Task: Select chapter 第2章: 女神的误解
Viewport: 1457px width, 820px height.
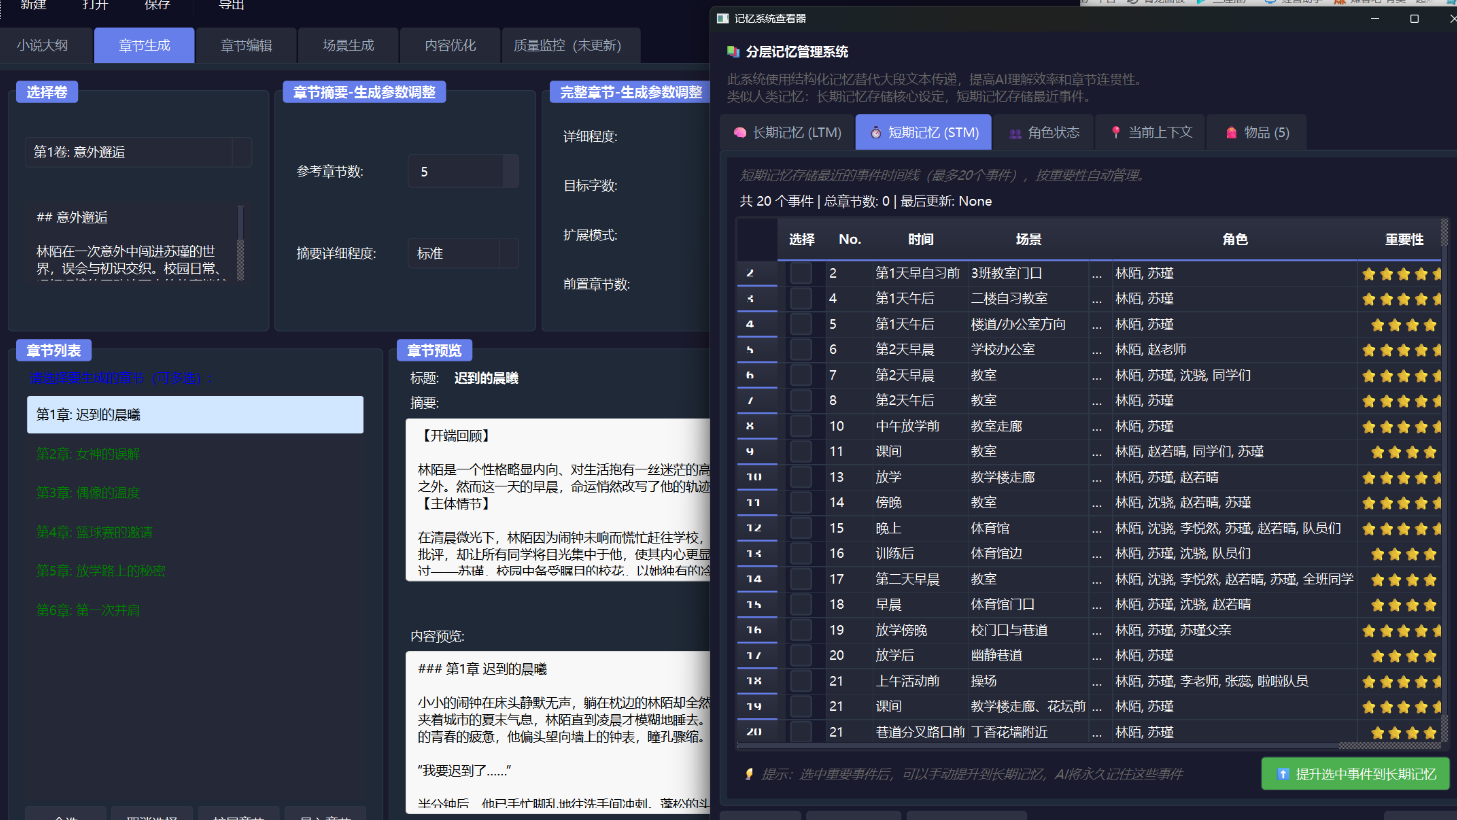Action: pyautogui.click(x=195, y=453)
